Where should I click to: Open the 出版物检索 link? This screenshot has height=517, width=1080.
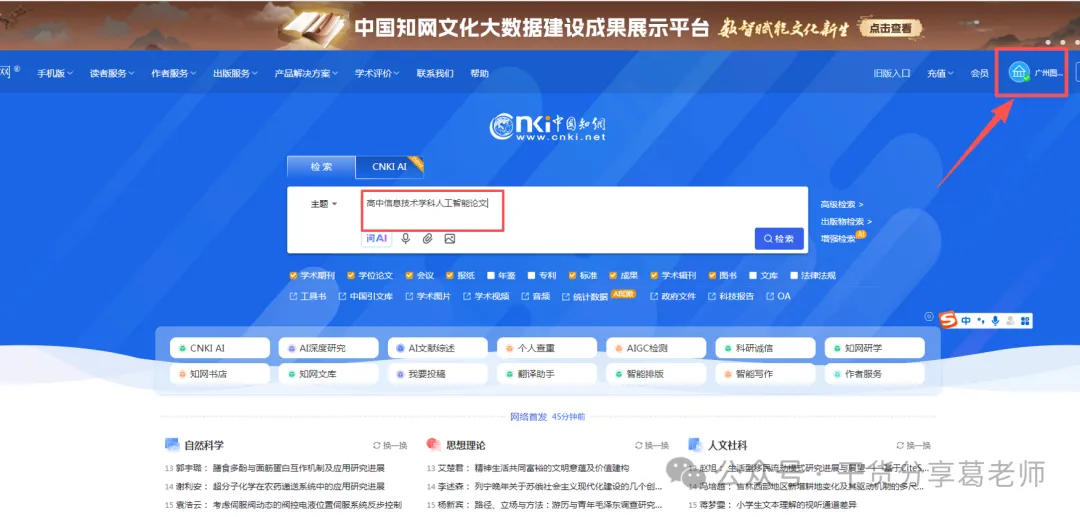point(846,222)
